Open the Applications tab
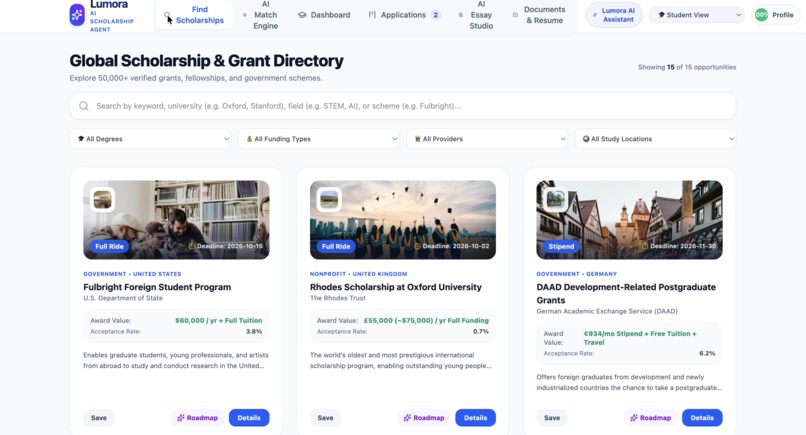Image resolution: width=806 pixels, height=435 pixels. (405, 15)
